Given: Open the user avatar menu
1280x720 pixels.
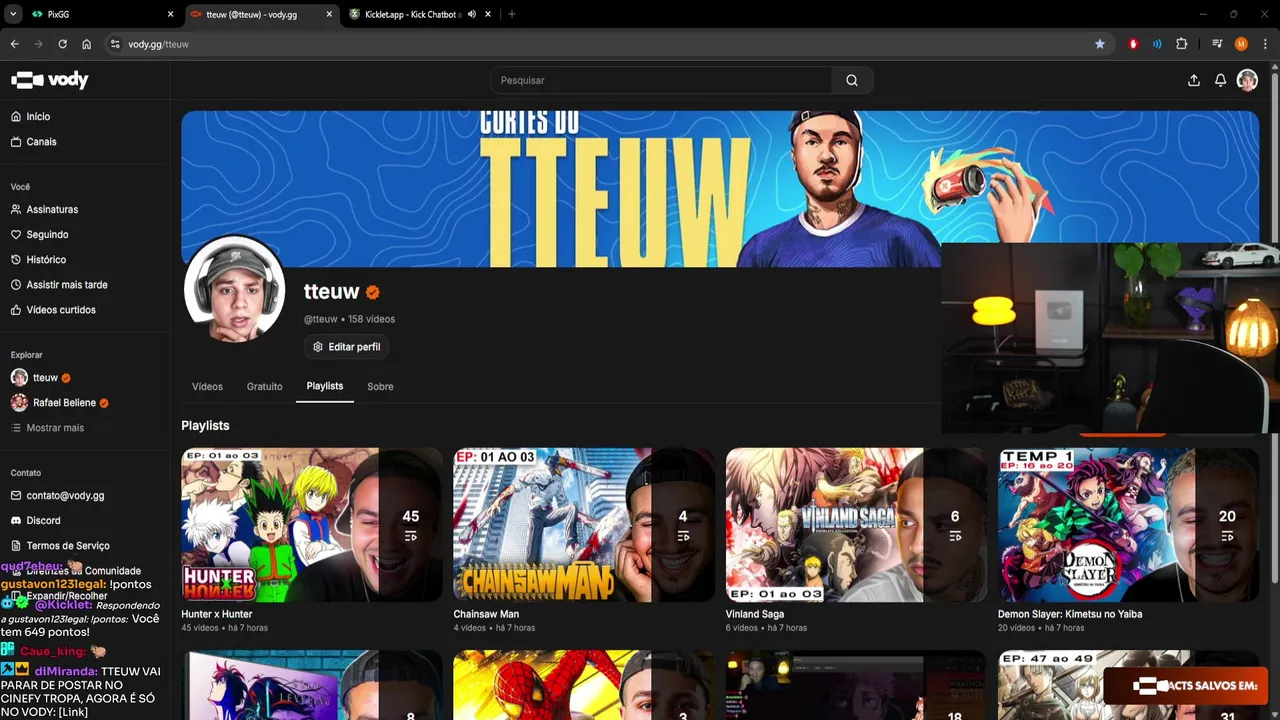Looking at the screenshot, I should coord(1247,80).
